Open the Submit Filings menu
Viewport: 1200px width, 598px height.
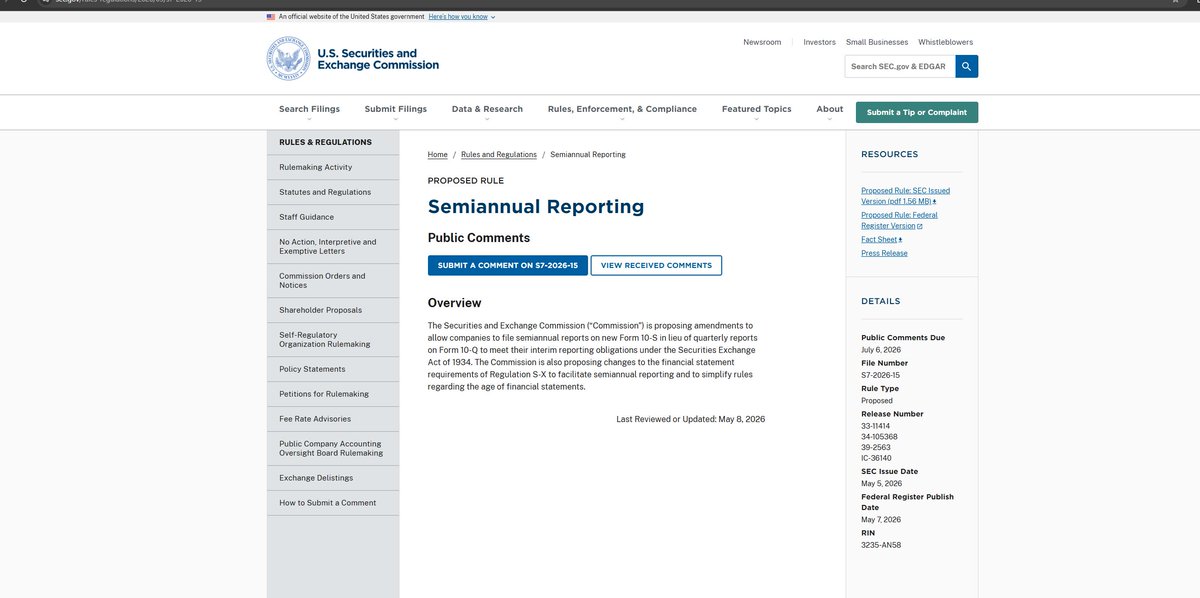(x=396, y=109)
